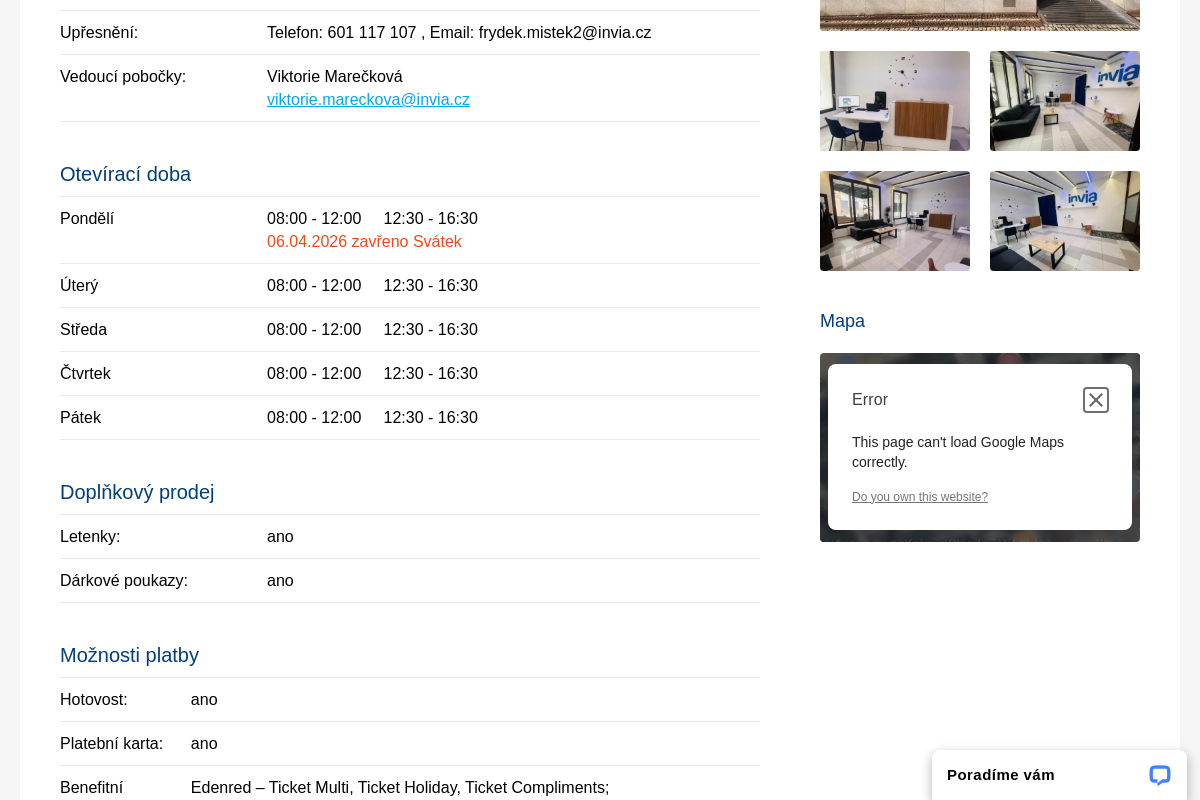Open the large branch exterior photo
The width and height of the screenshot is (1200, 800).
tap(979, 15)
